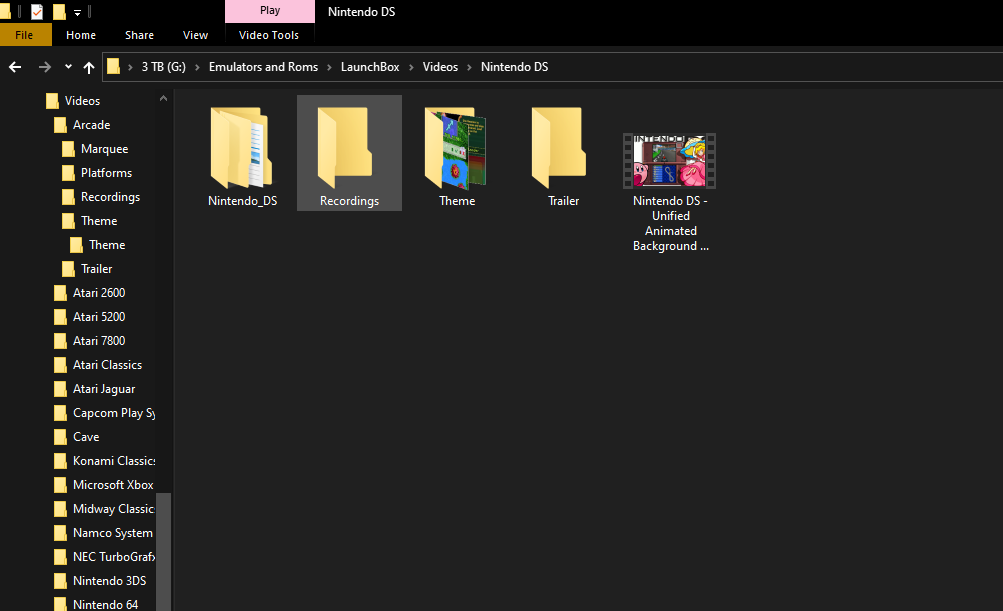The height and width of the screenshot is (611, 1003).
Task: Open the Video Tools ribbon tab
Action: (x=269, y=35)
